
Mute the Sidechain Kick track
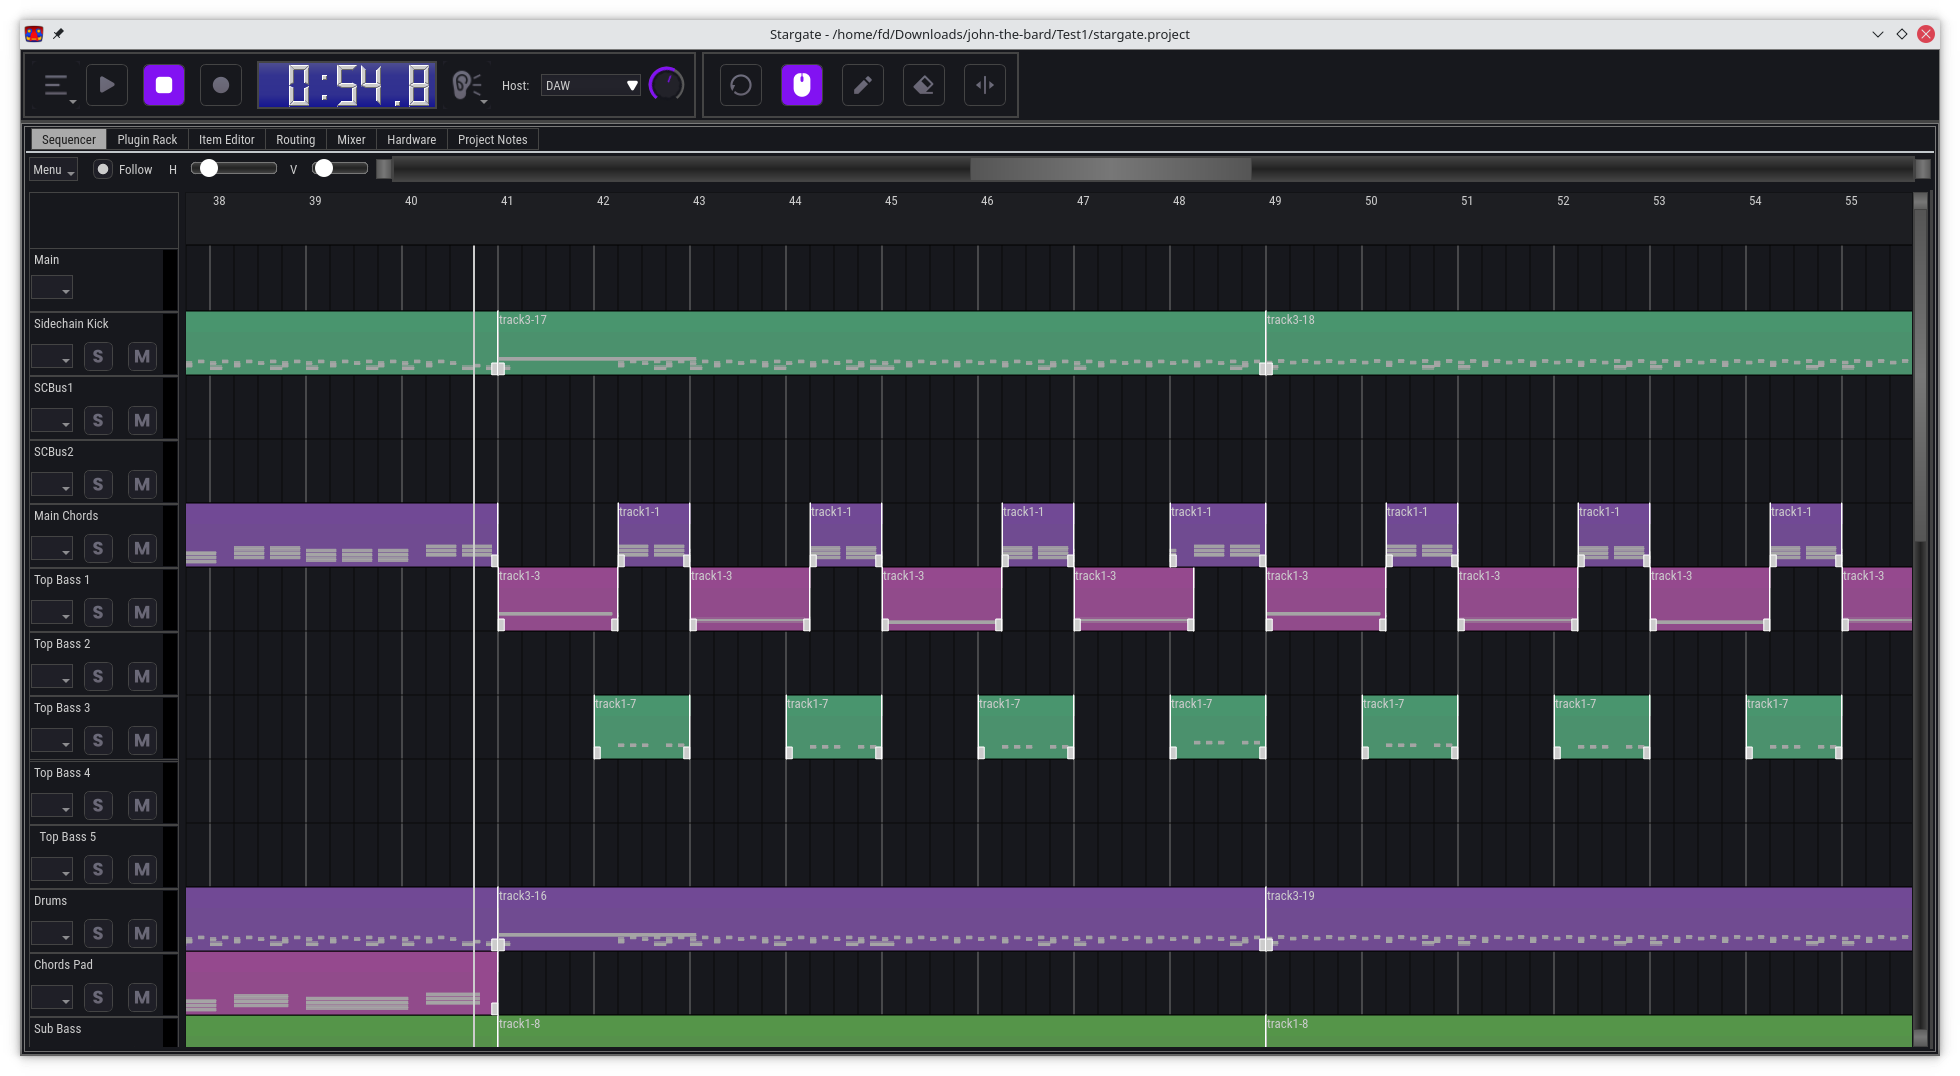coord(142,356)
